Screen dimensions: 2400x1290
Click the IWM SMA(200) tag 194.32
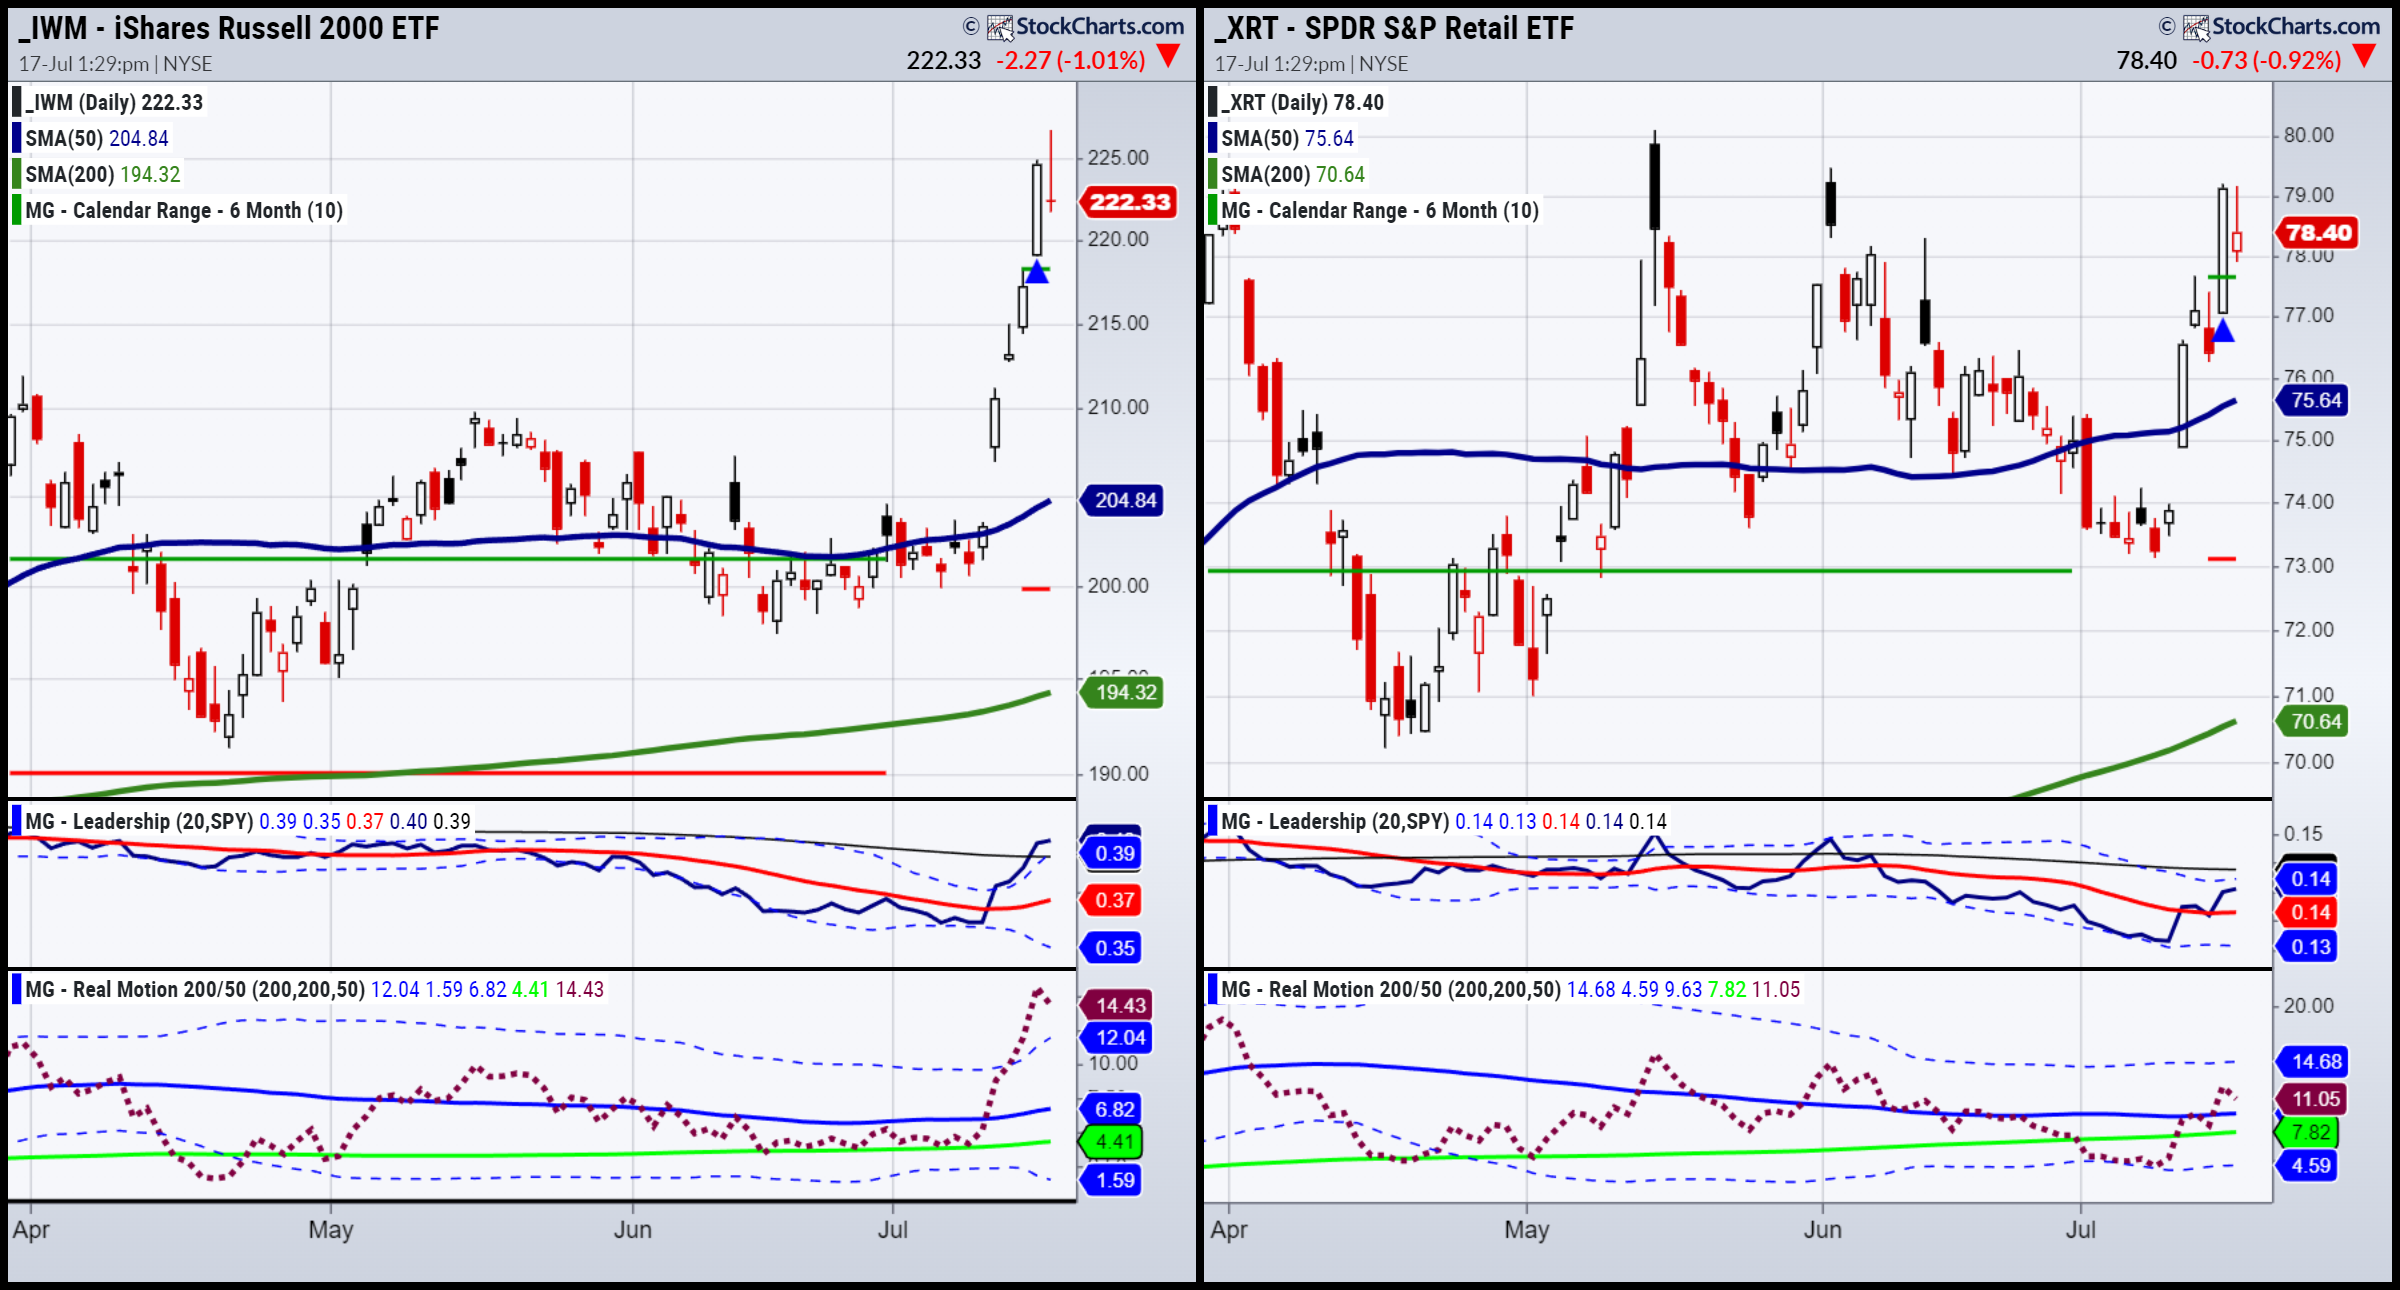(1124, 692)
